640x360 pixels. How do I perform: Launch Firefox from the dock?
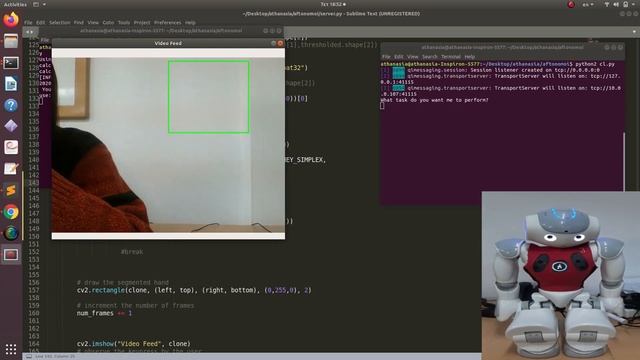tap(11, 20)
